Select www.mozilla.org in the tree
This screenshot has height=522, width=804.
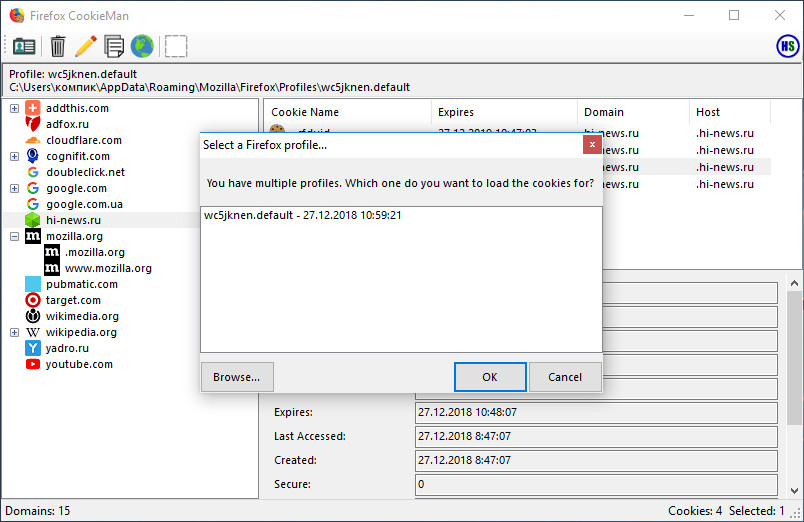pyautogui.click(x=108, y=268)
